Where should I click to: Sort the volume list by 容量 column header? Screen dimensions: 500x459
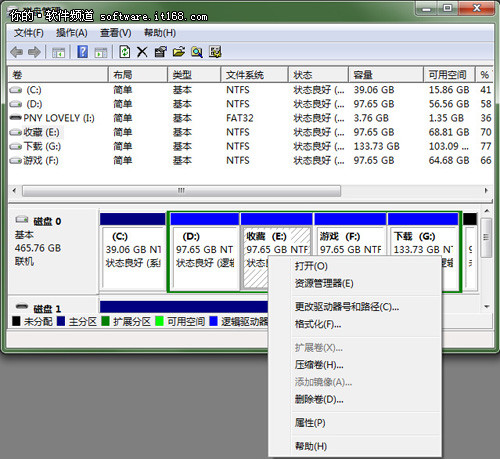pyautogui.click(x=386, y=75)
